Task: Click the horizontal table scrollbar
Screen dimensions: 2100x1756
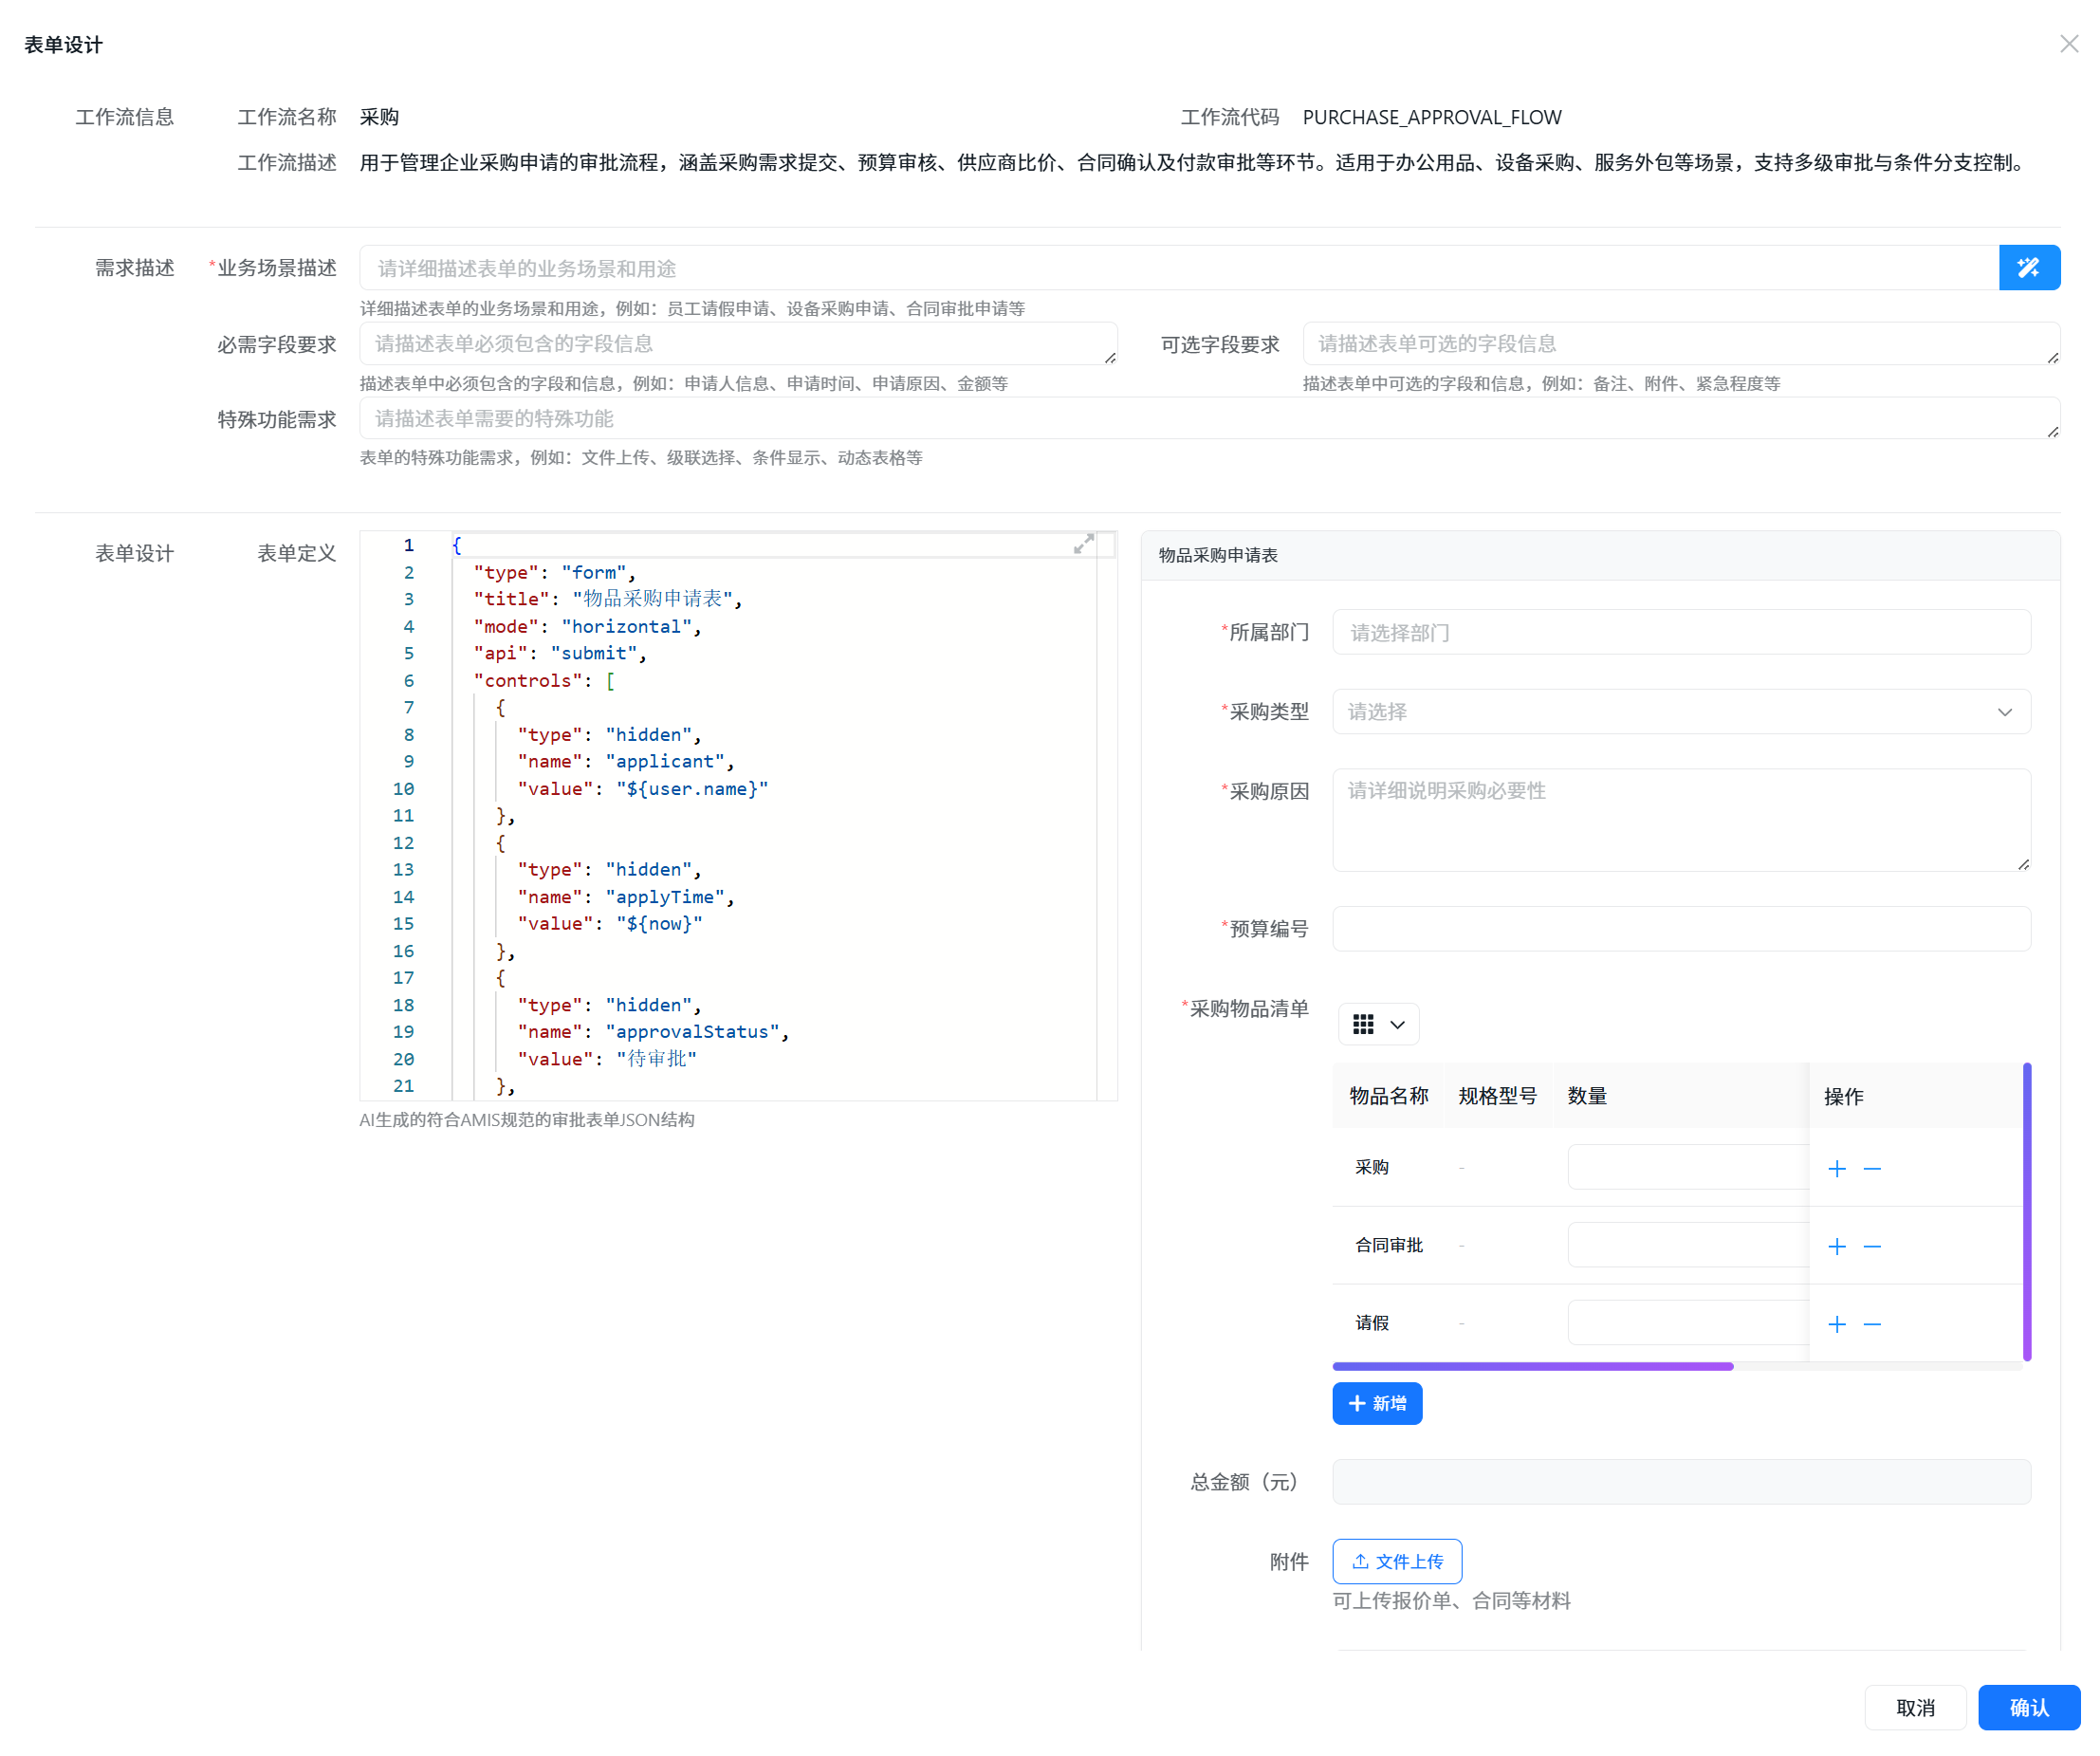Action: click(1532, 1366)
